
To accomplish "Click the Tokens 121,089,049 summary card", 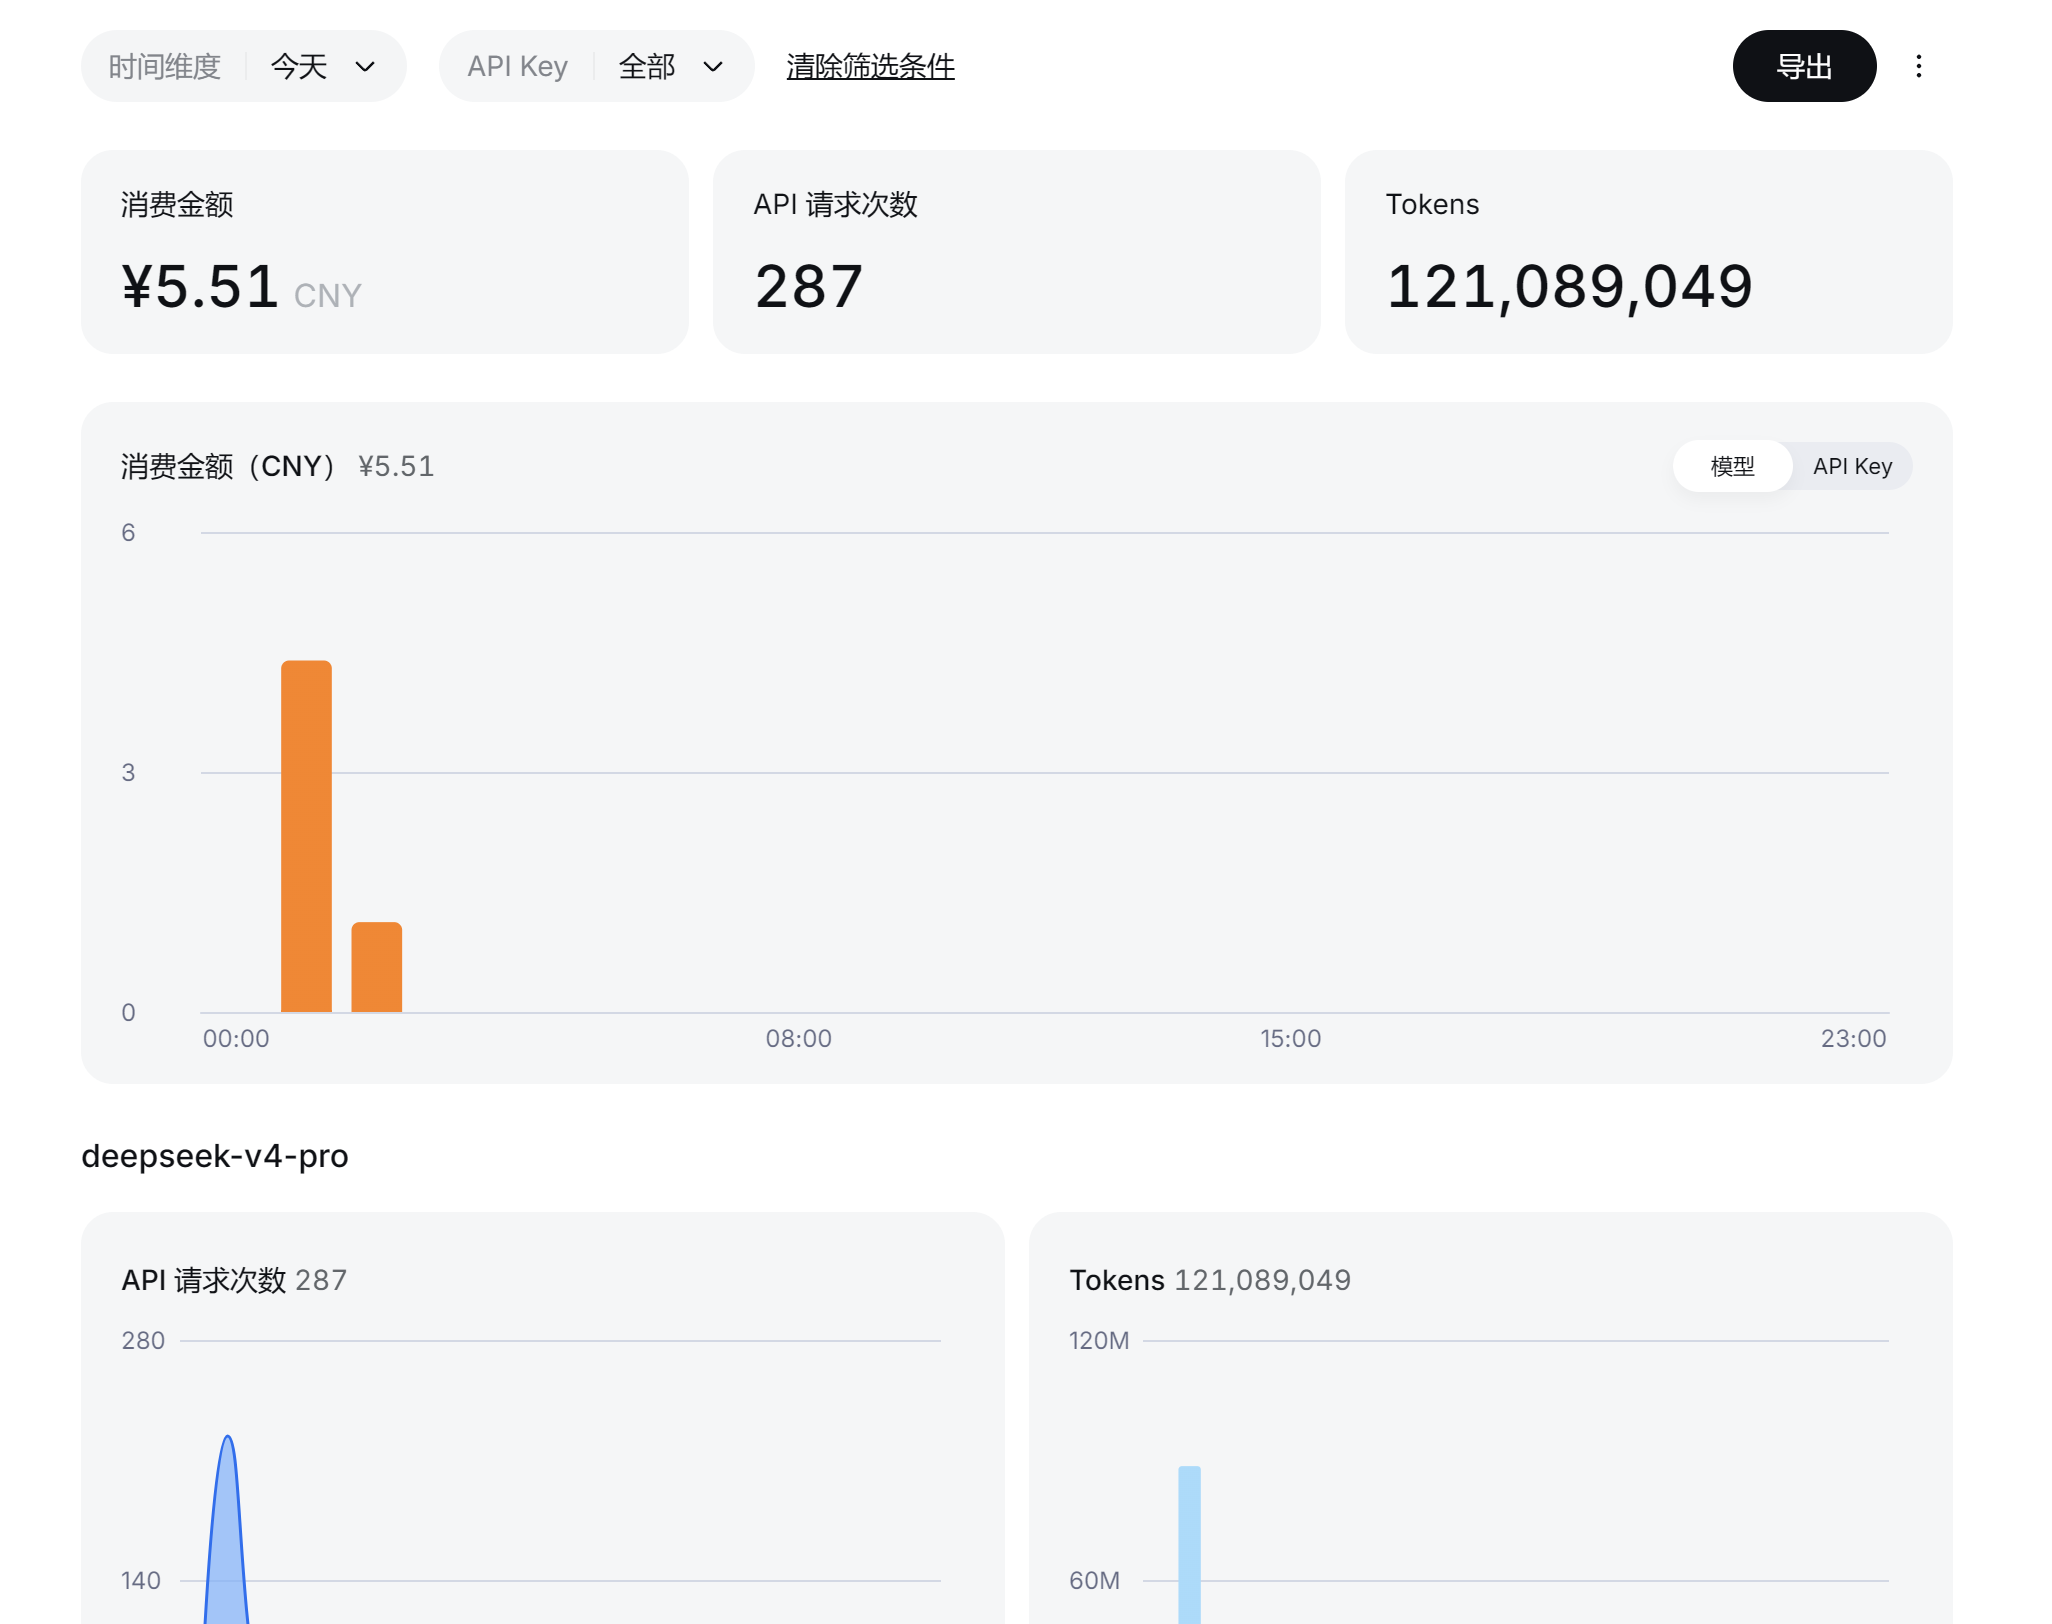I will point(1648,252).
